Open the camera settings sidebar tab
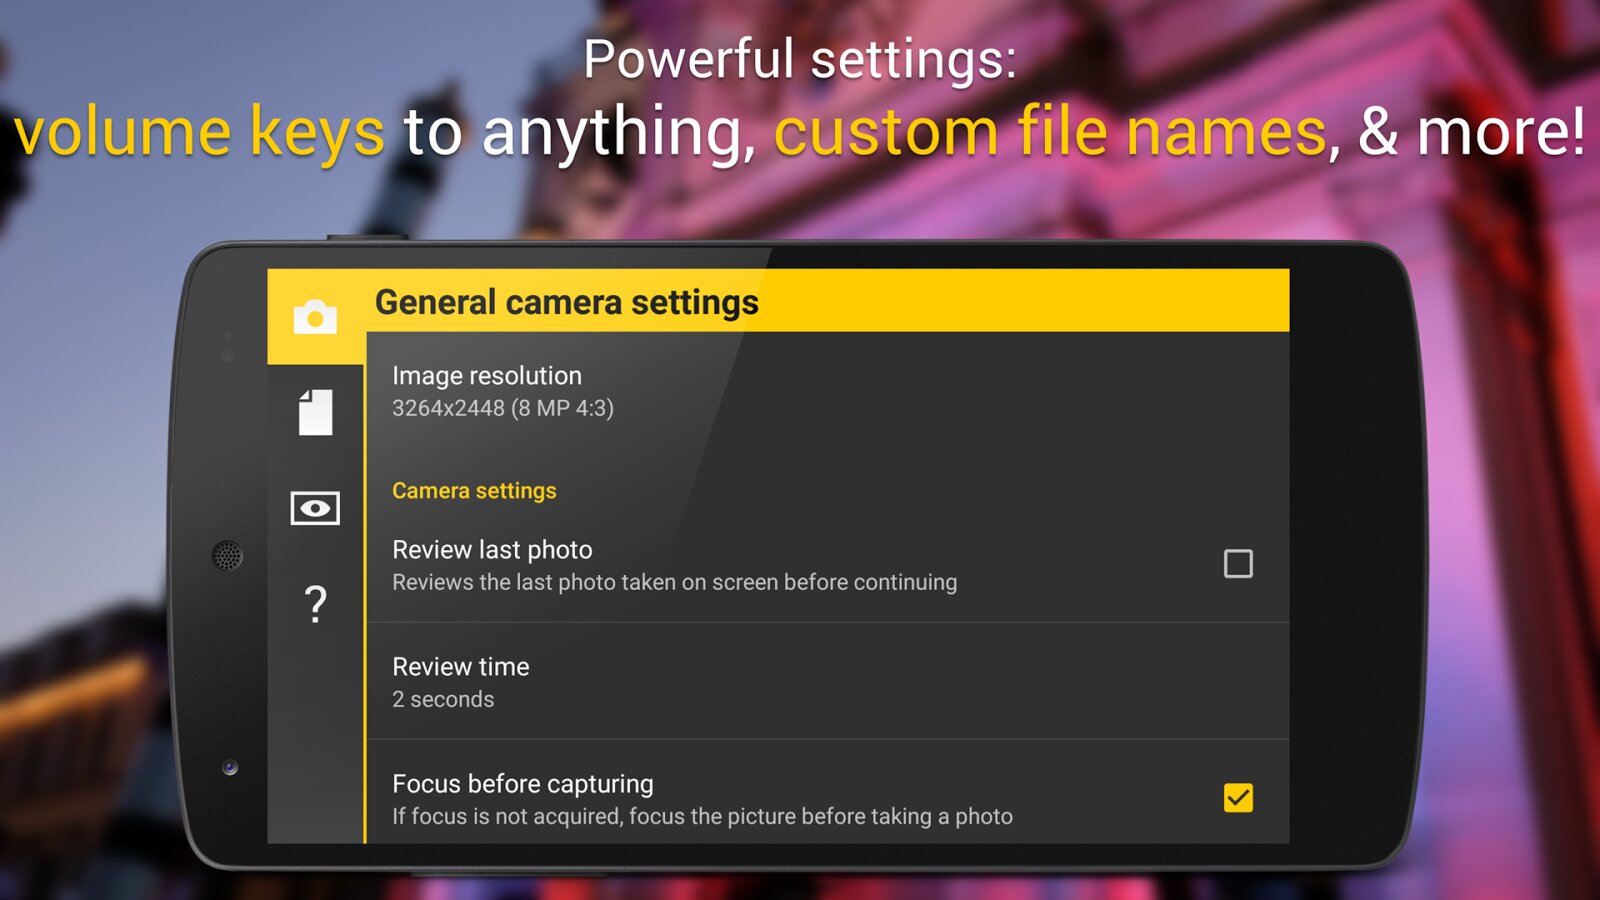The height and width of the screenshot is (900, 1600). point(315,317)
